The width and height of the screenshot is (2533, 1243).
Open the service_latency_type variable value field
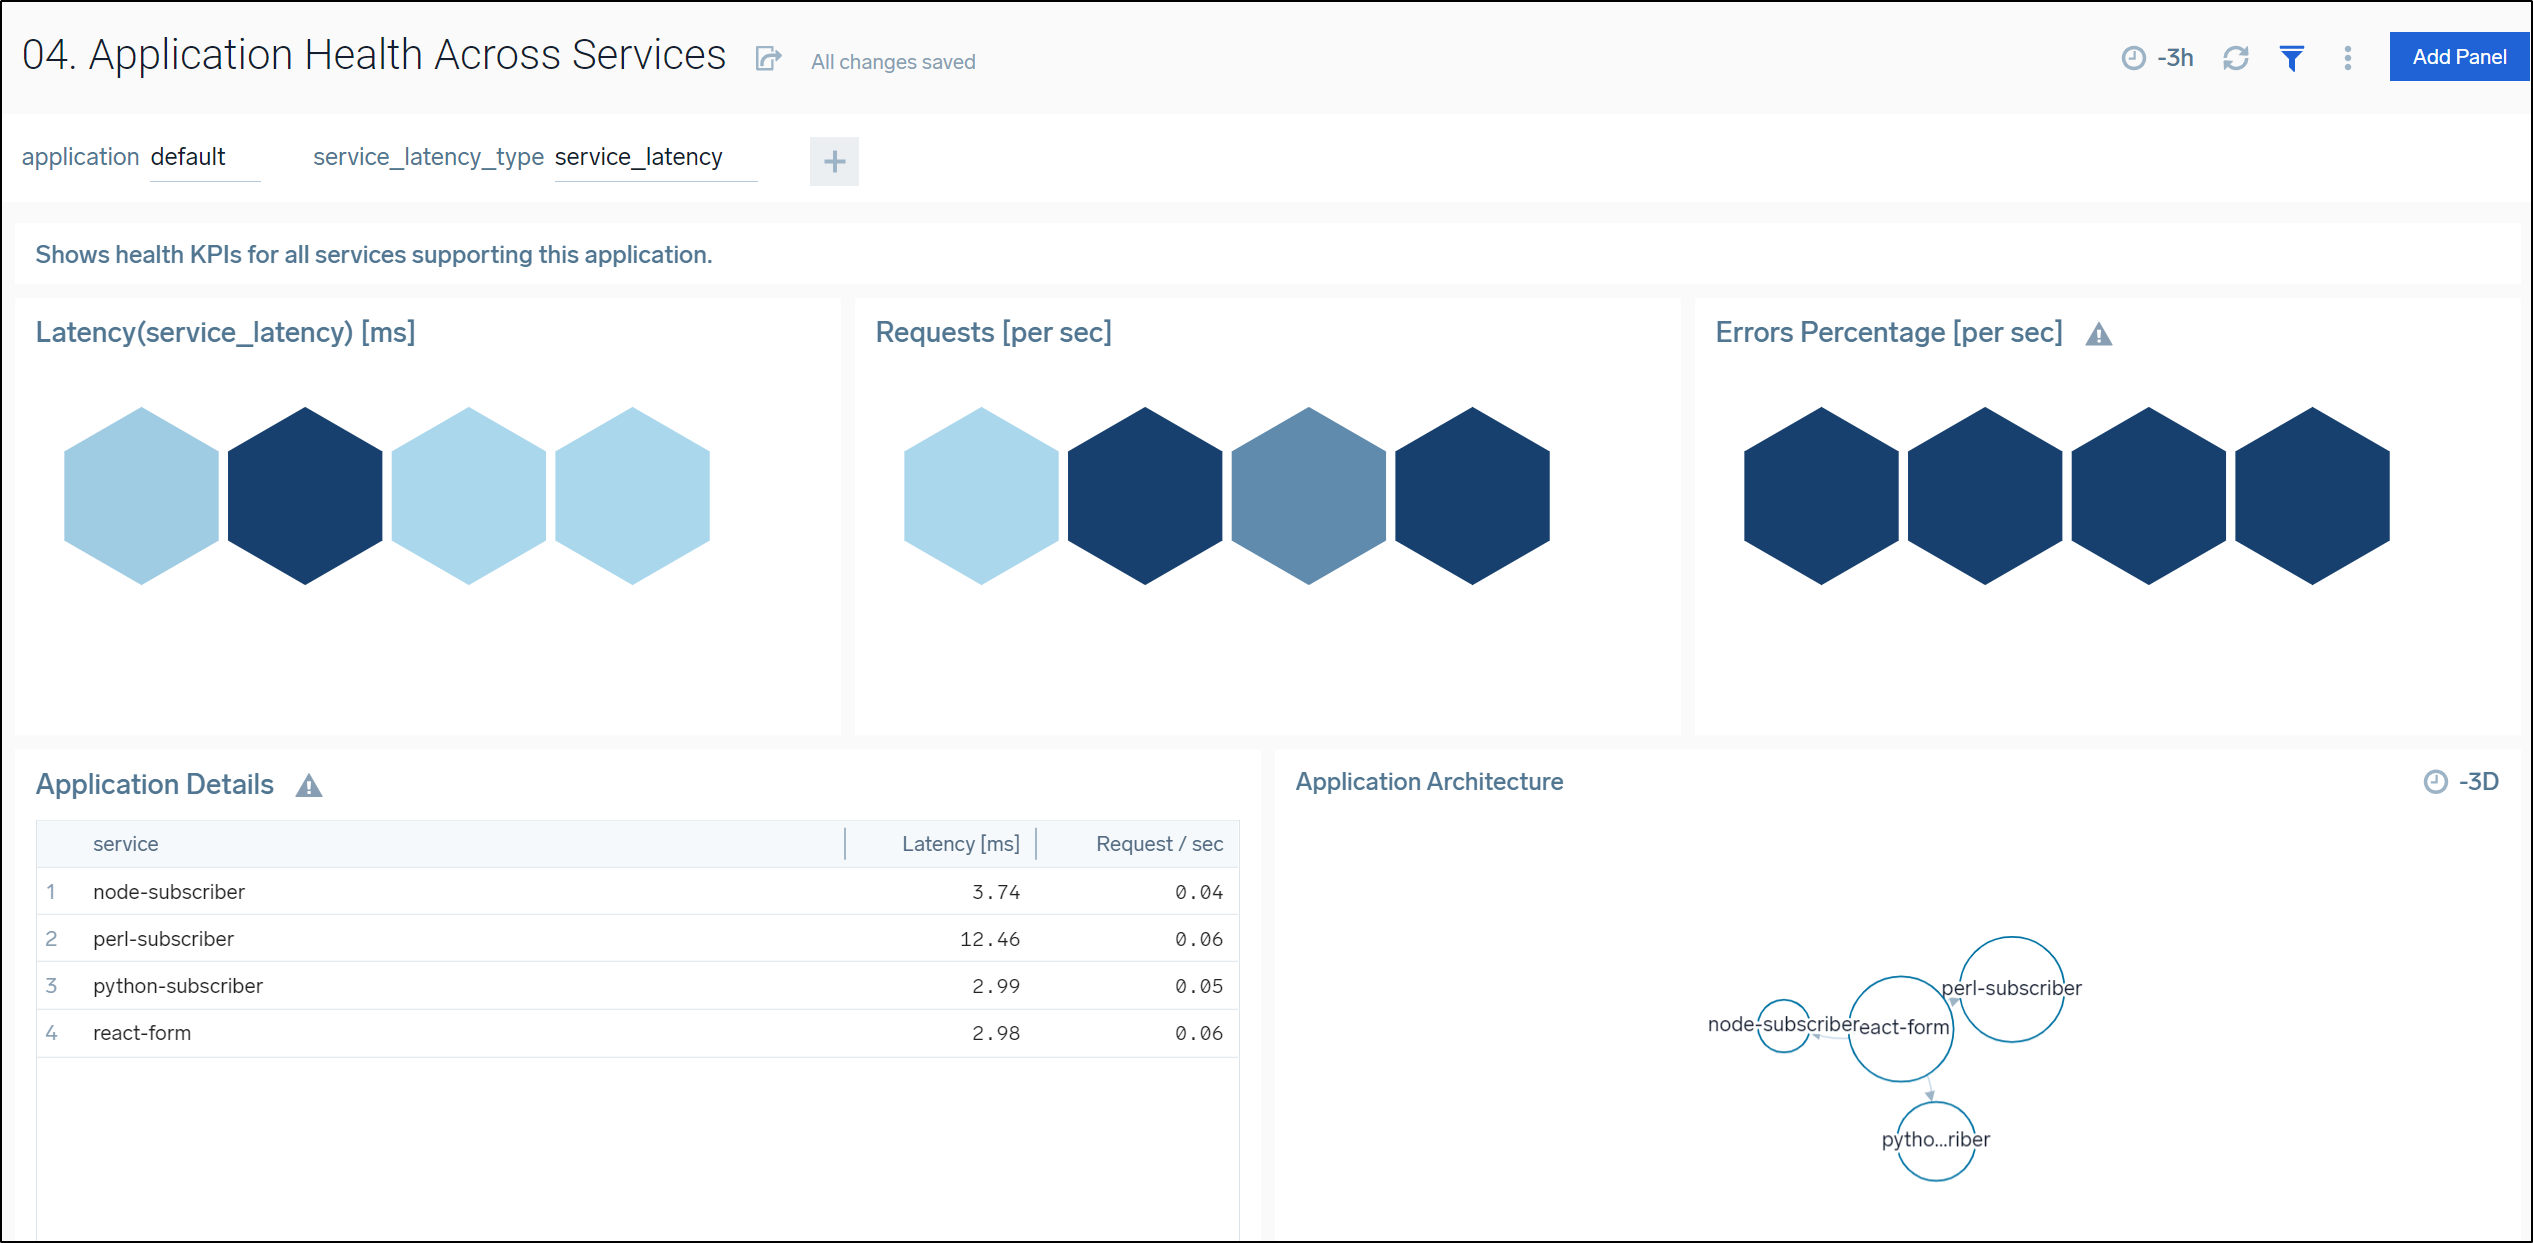[656, 158]
